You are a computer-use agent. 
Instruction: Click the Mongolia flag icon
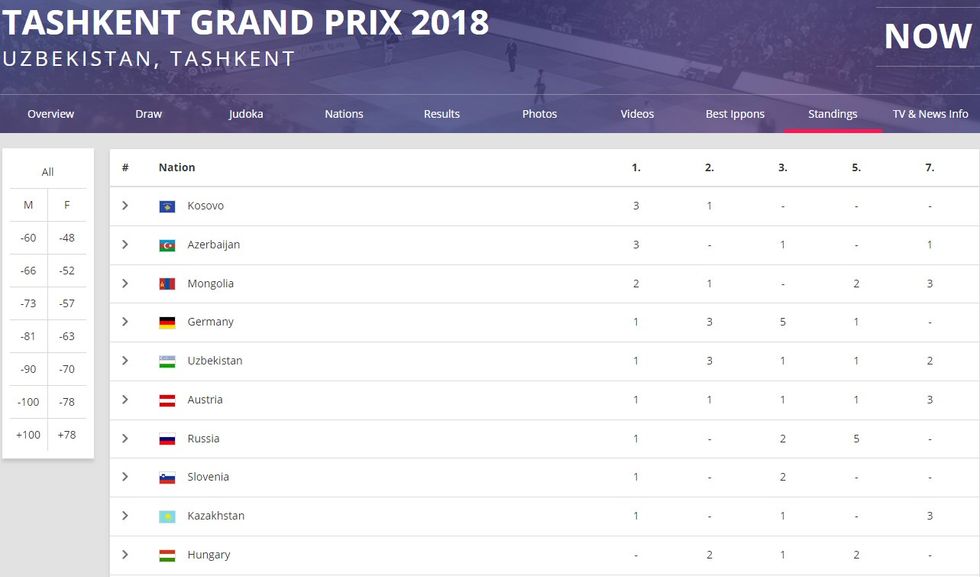pos(167,284)
